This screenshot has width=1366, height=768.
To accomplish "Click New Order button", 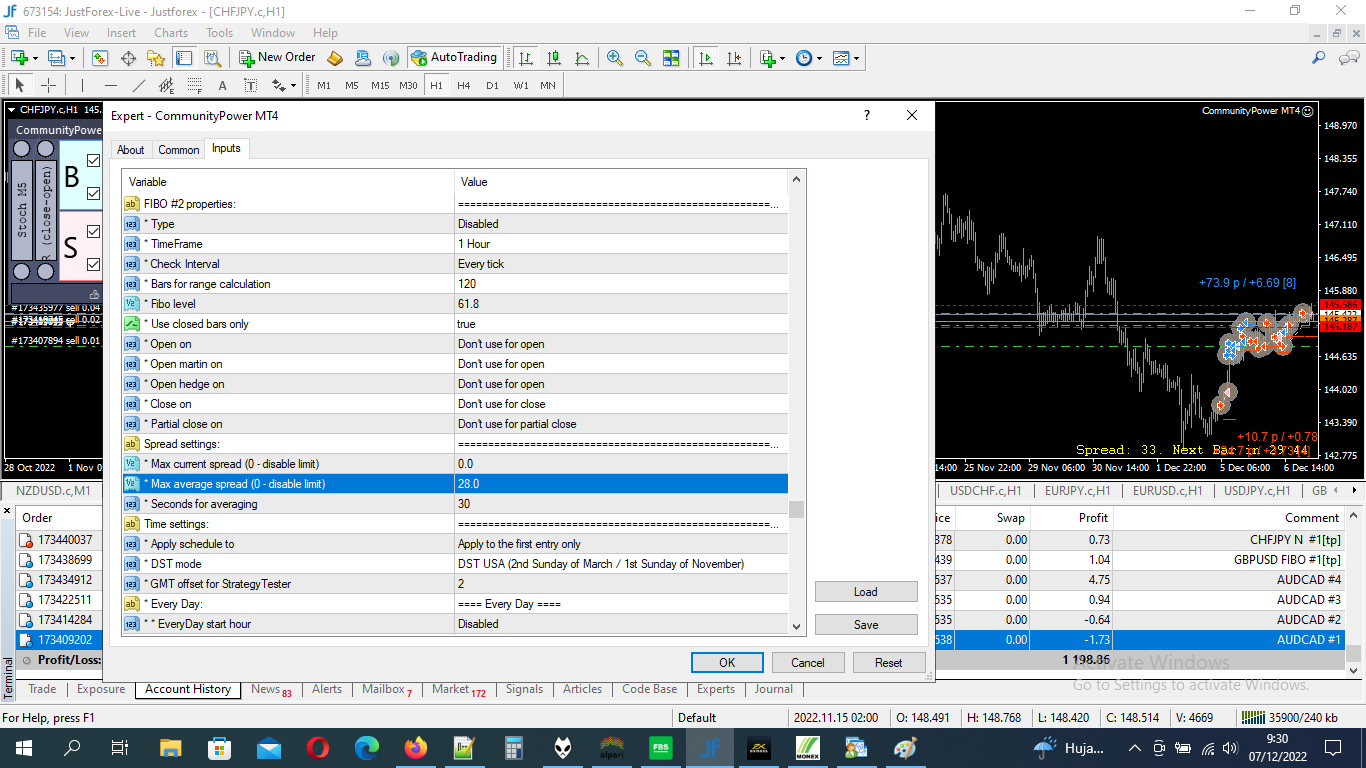I will (x=277, y=58).
